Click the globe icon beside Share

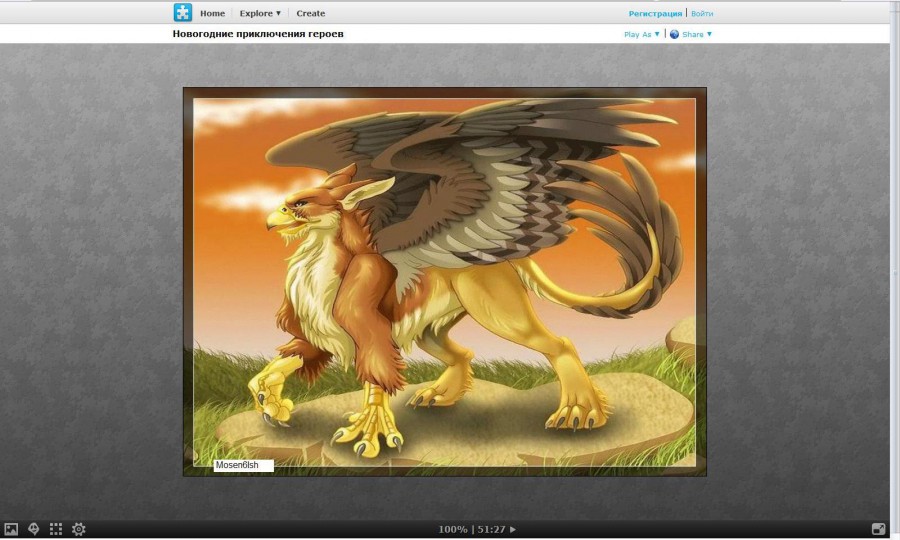(674, 34)
